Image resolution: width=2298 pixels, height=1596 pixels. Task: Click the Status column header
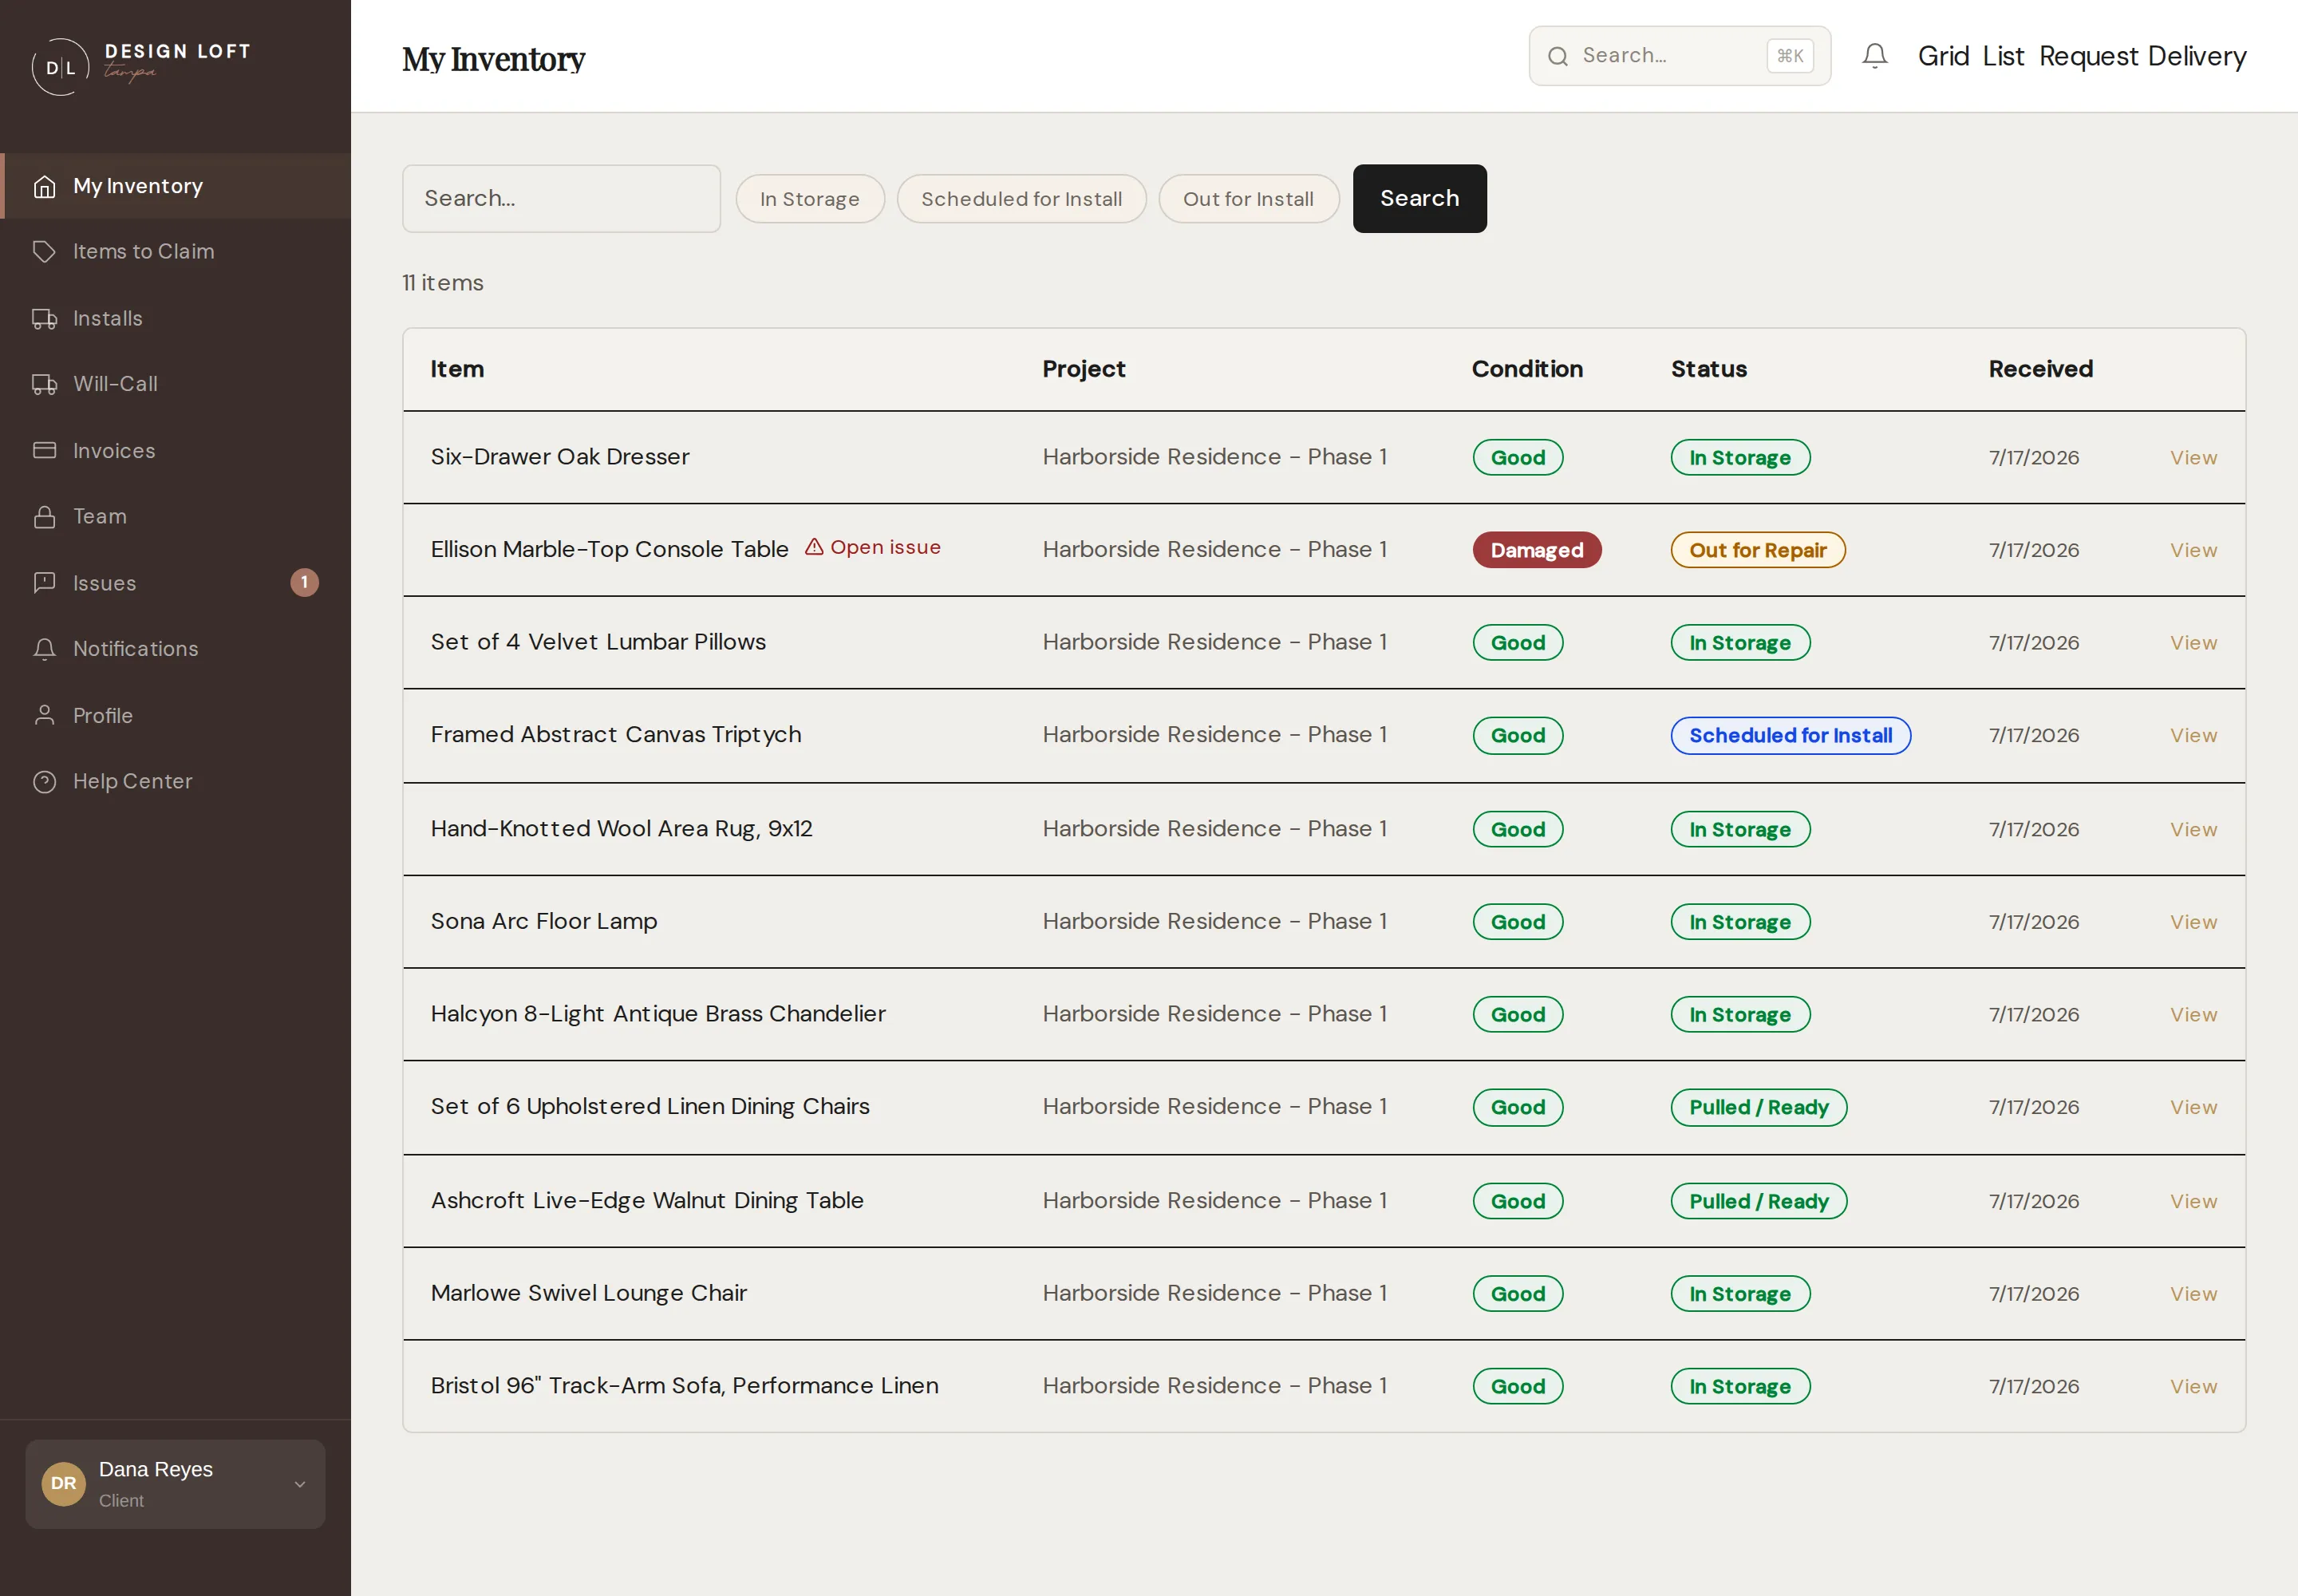(x=1708, y=369)
